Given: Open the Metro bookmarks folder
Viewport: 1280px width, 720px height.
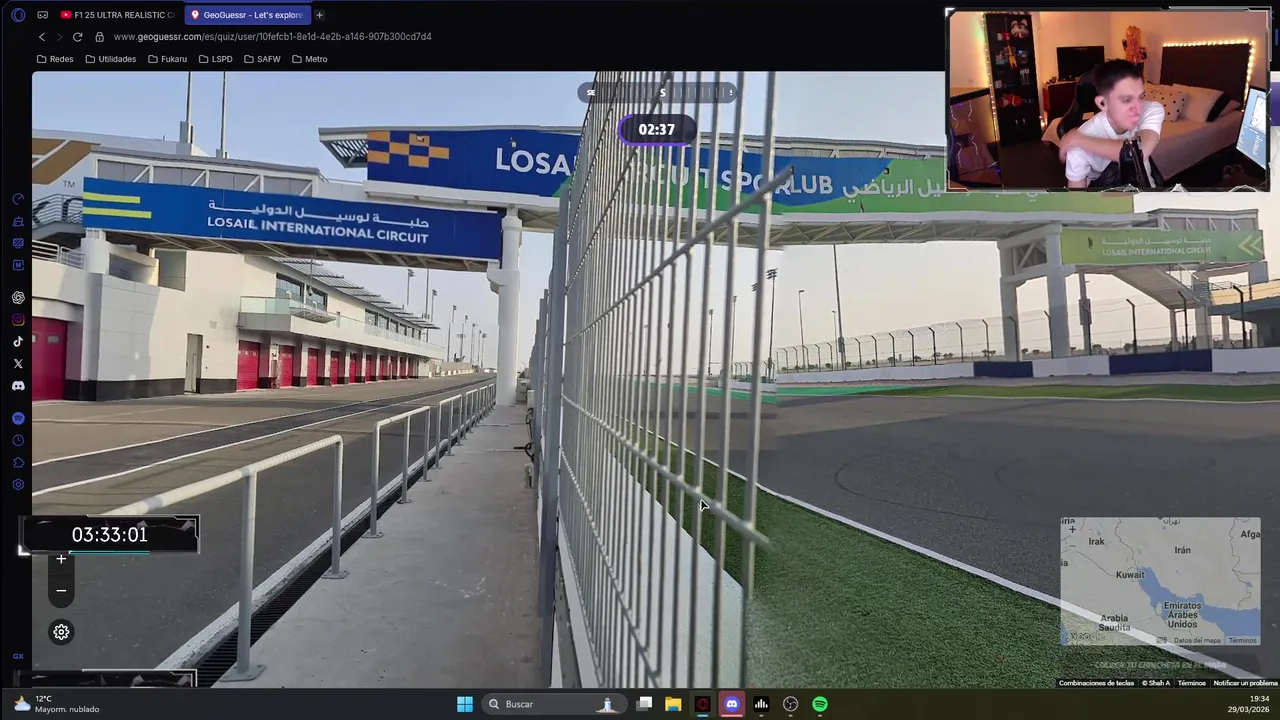Looking at the screenshot, I should [x=309, y=59].
